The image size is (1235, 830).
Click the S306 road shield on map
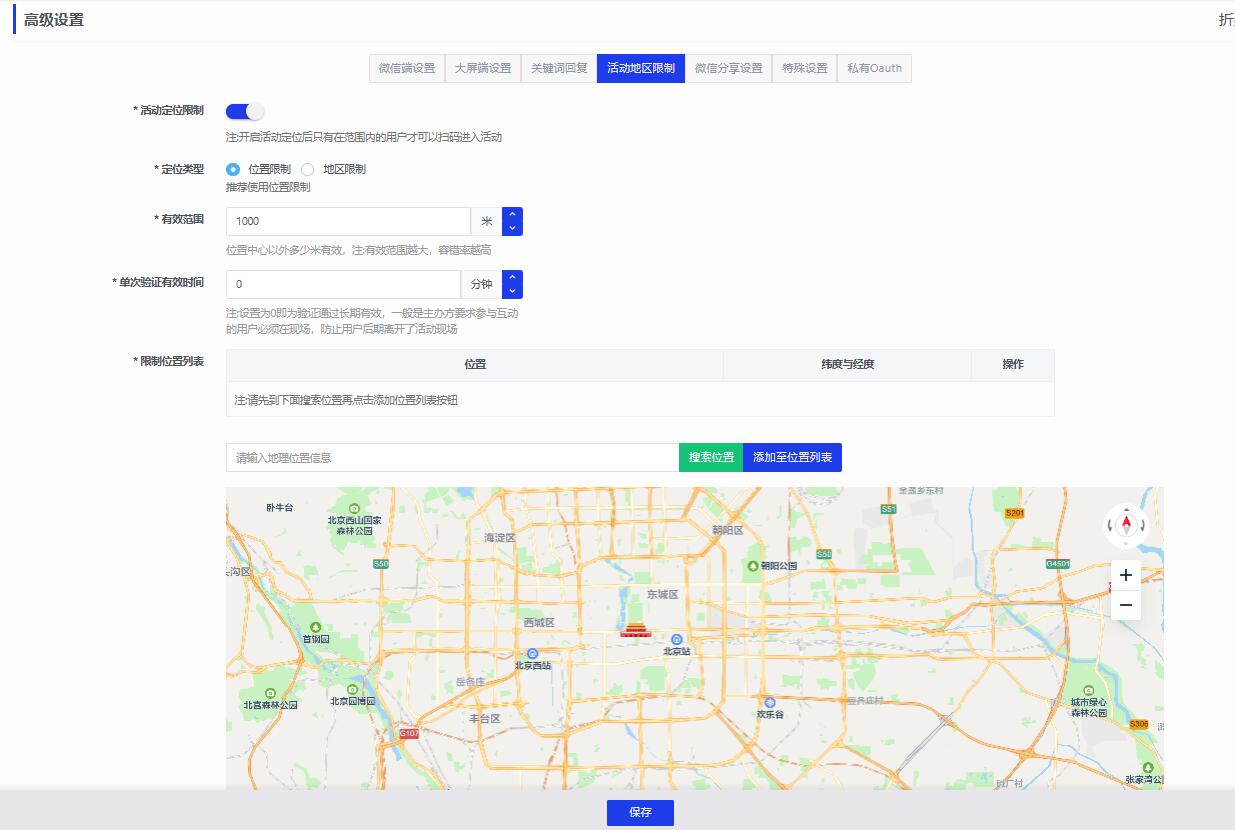[x=1139, y=724]
